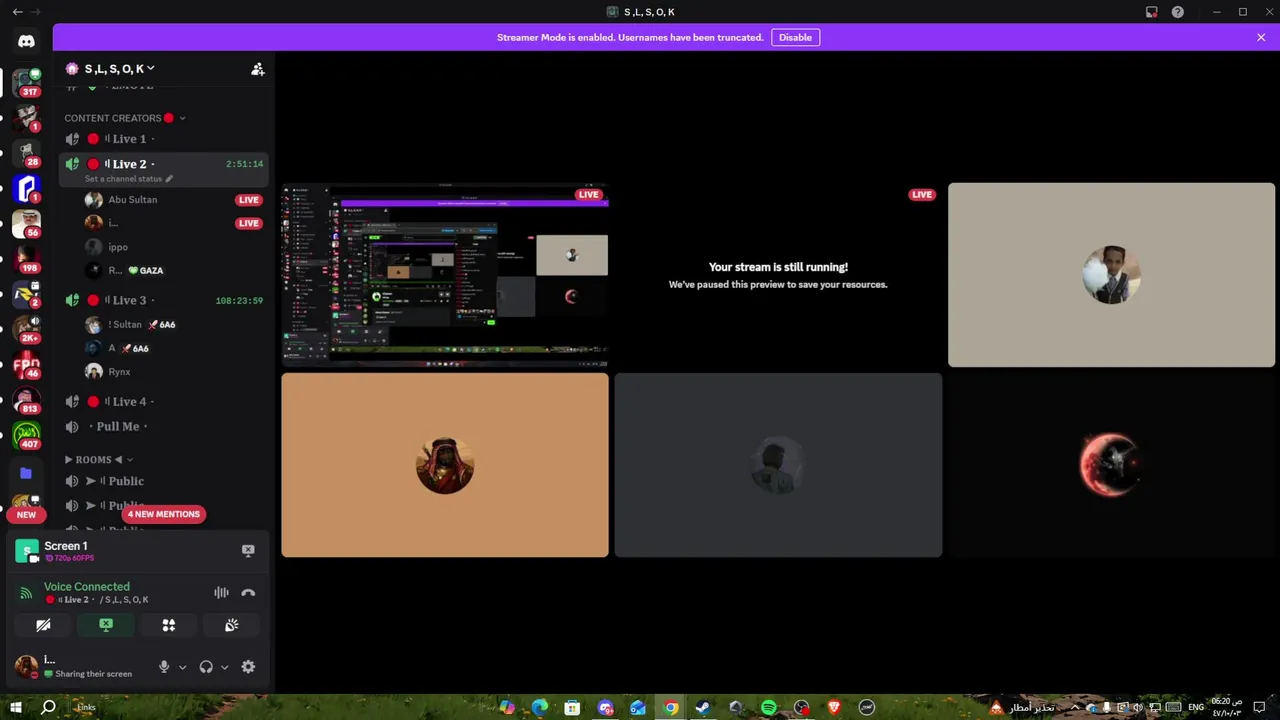Open the server with 56 badge
The image size is (1280, 720).
point(26,223)
